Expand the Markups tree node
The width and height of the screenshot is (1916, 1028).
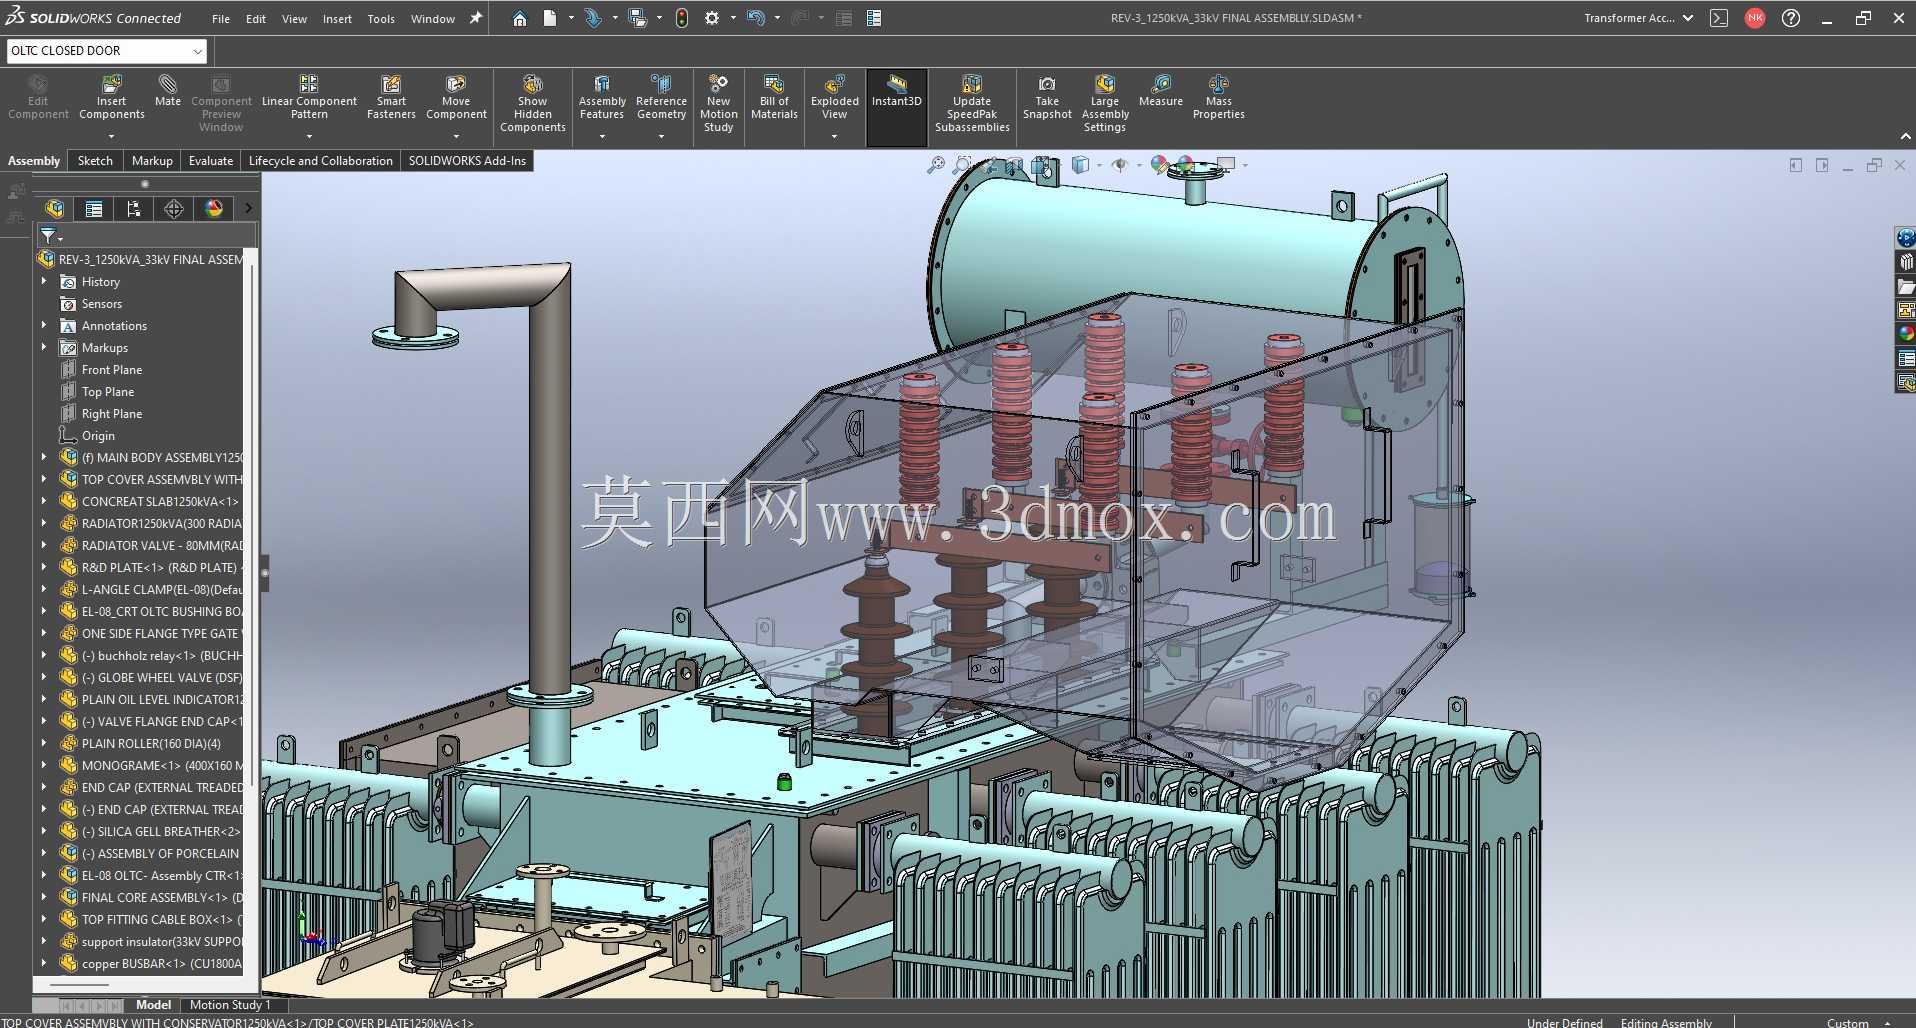[x=44, y=348]
